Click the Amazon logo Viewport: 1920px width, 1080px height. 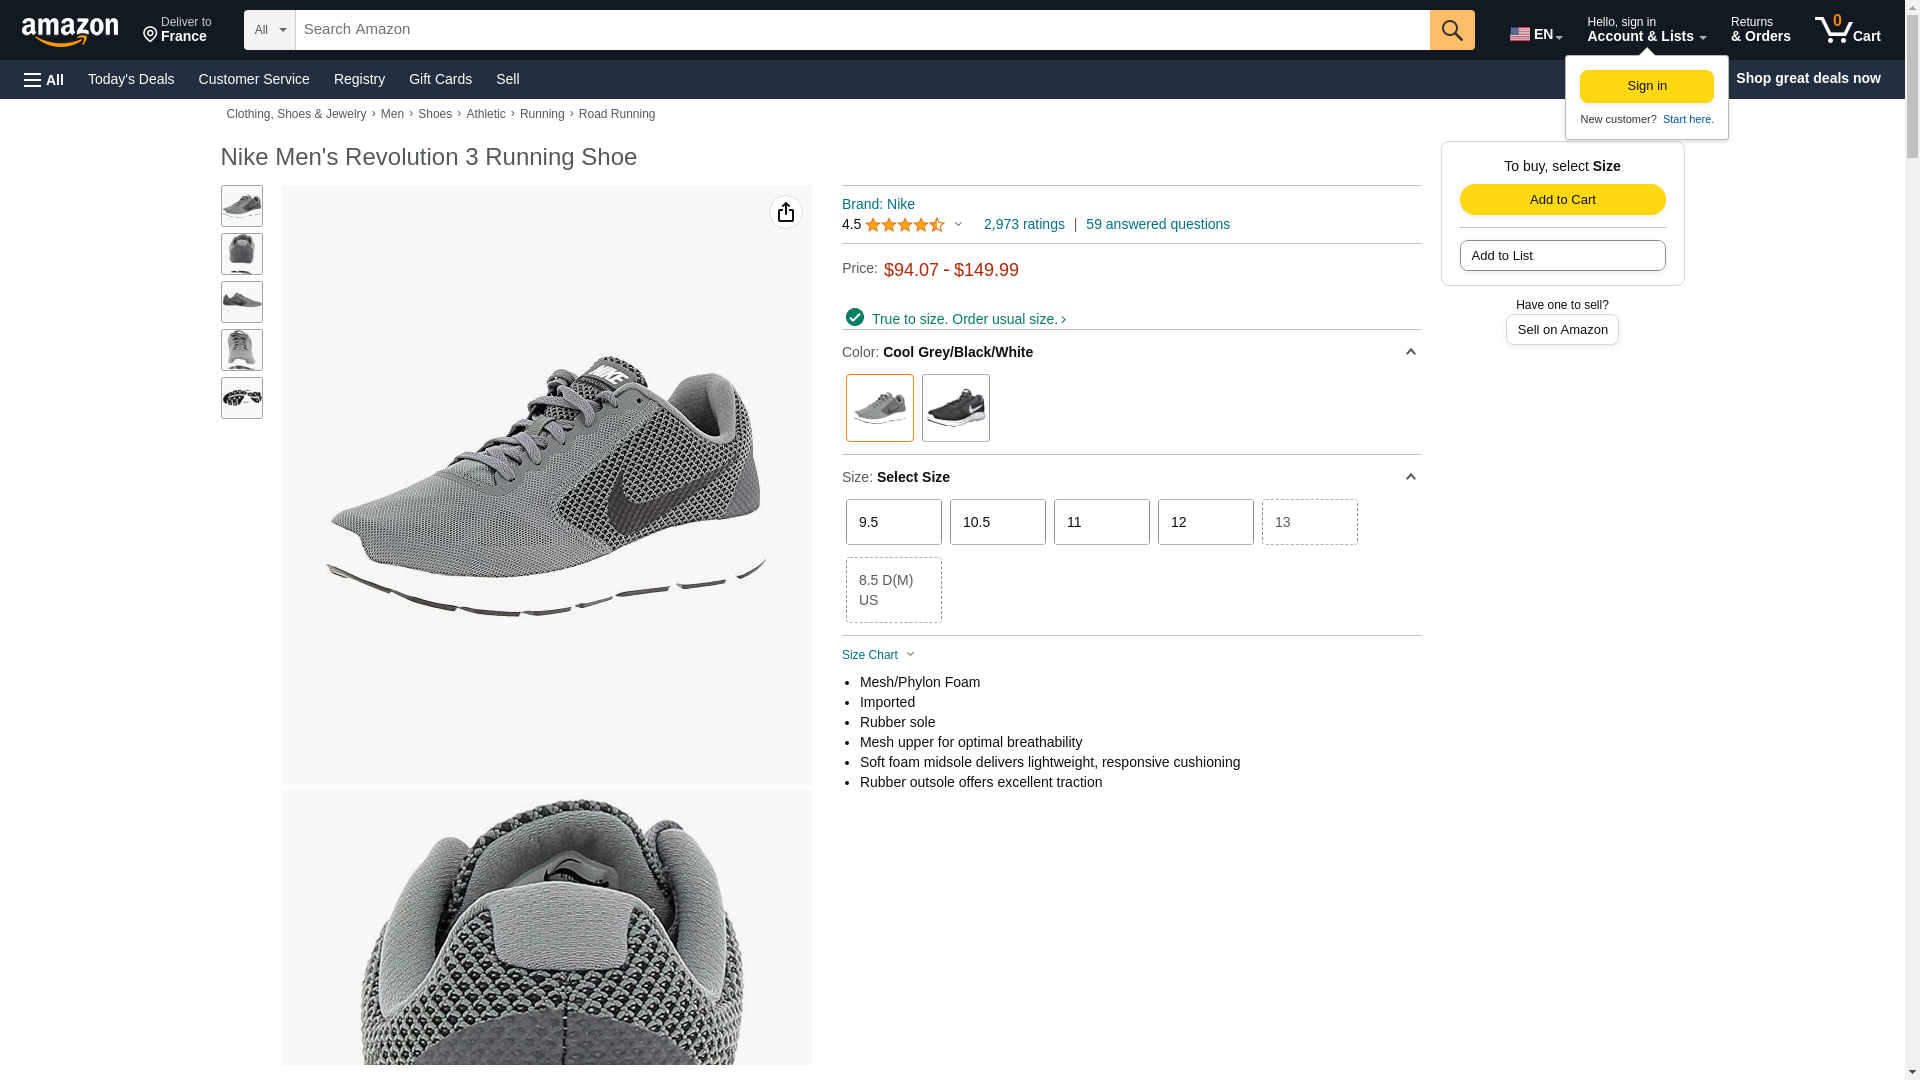[x=70, y=32]
